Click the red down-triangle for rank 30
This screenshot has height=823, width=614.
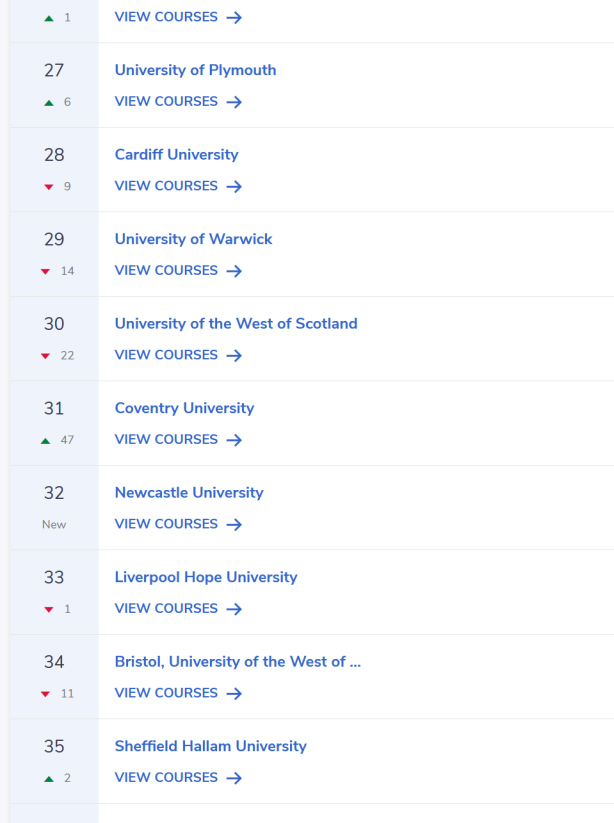coord(45,356)
